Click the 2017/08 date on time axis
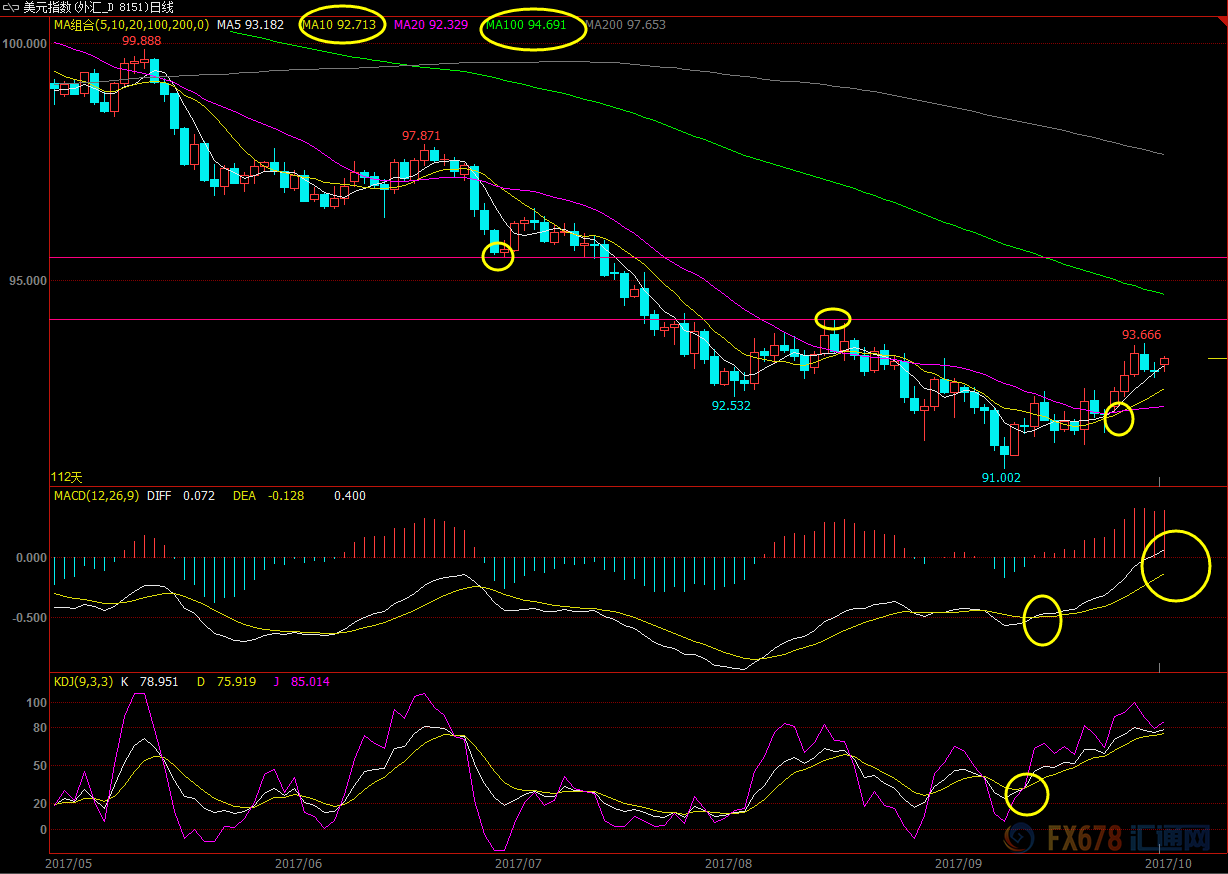Image resolution: width=1228 pixels, height=874 pixels. click(727, 862)
